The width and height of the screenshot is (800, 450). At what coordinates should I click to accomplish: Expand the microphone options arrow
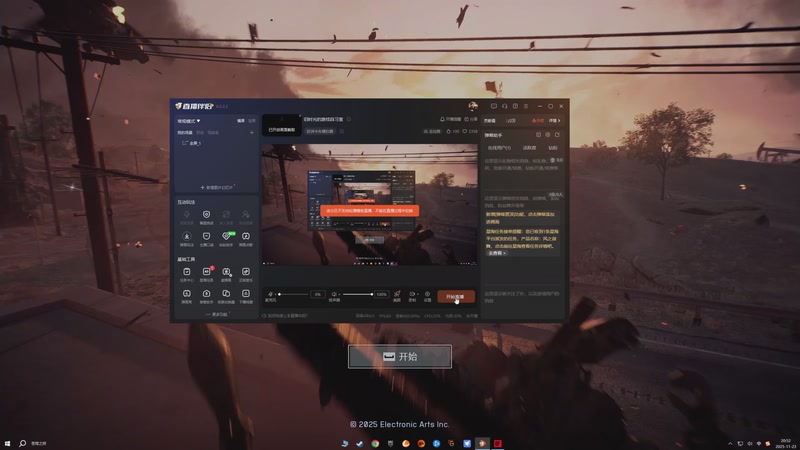(x=276, y=294)
